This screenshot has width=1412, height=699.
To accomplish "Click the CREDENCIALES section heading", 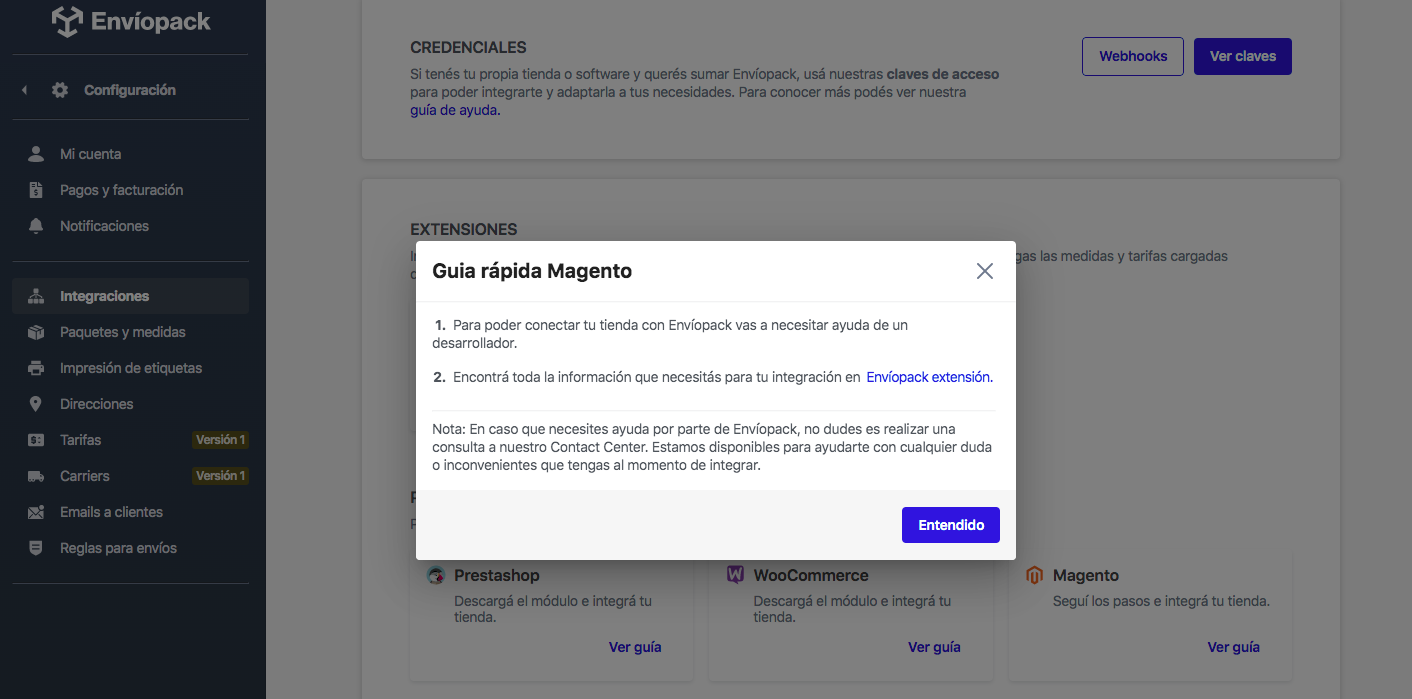I will [x=468, y=47].
